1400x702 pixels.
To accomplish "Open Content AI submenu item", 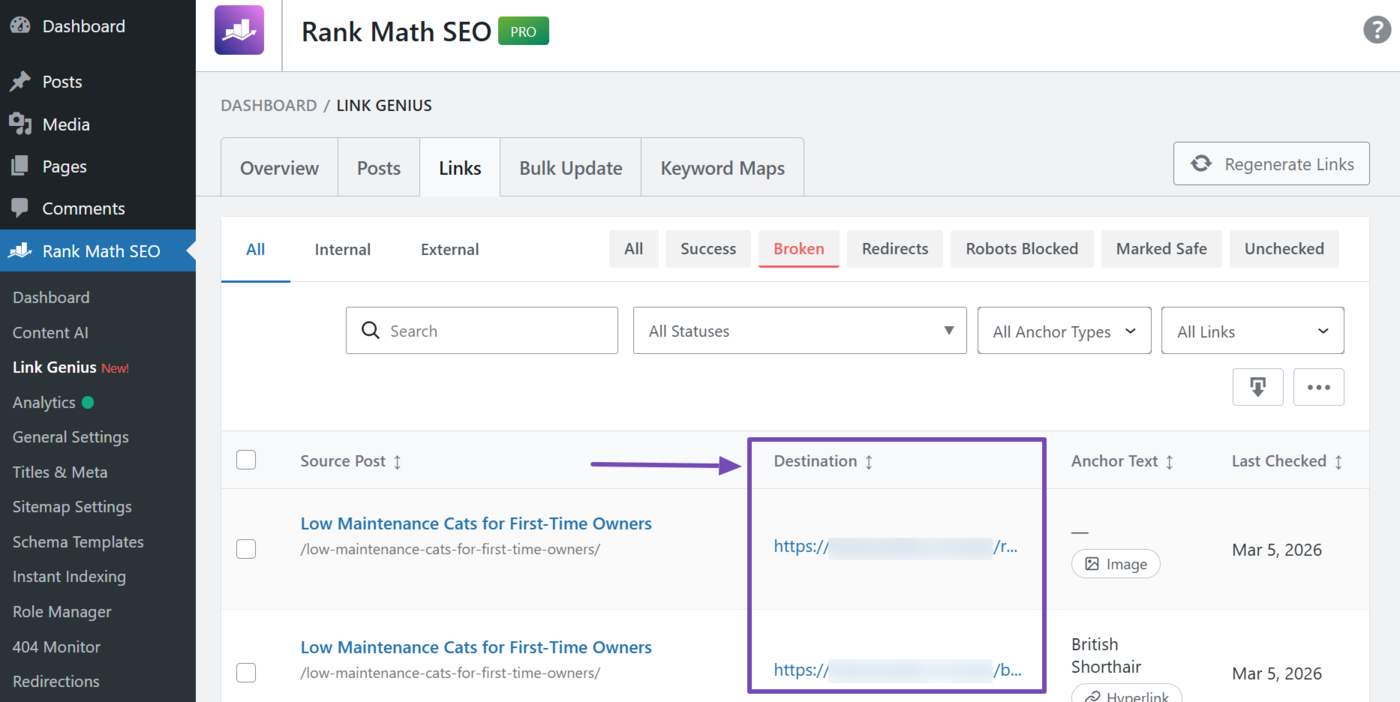I will 51,332.
